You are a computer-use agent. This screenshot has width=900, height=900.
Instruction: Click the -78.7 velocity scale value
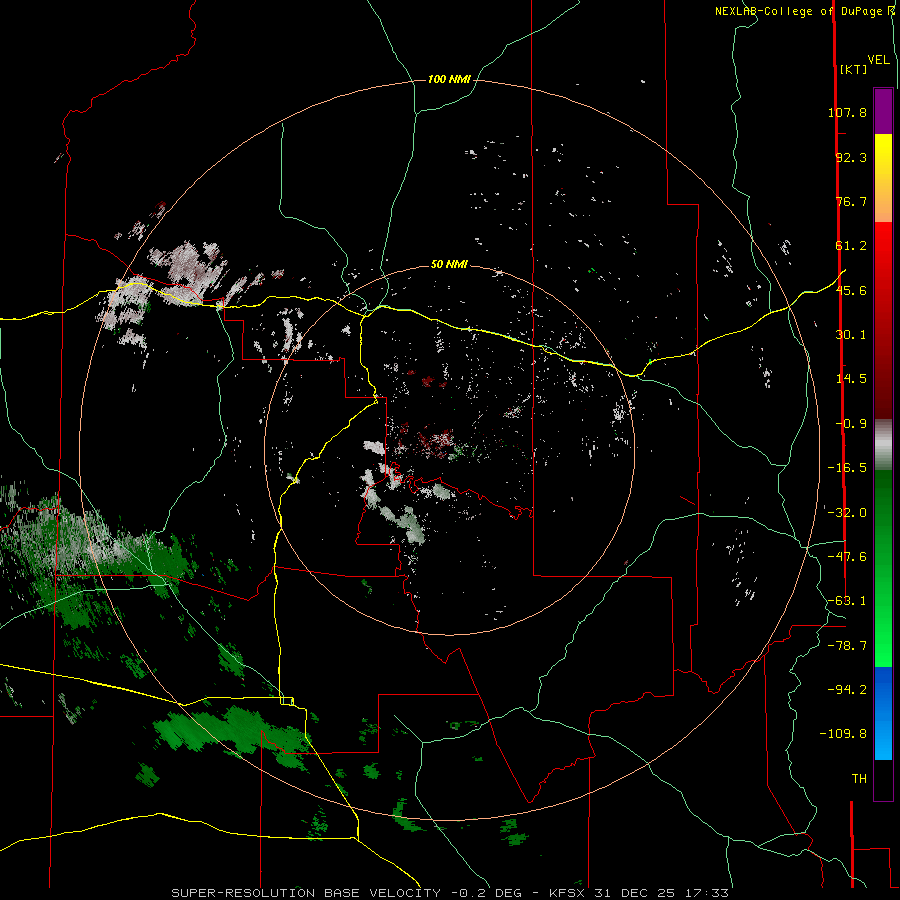847,646
